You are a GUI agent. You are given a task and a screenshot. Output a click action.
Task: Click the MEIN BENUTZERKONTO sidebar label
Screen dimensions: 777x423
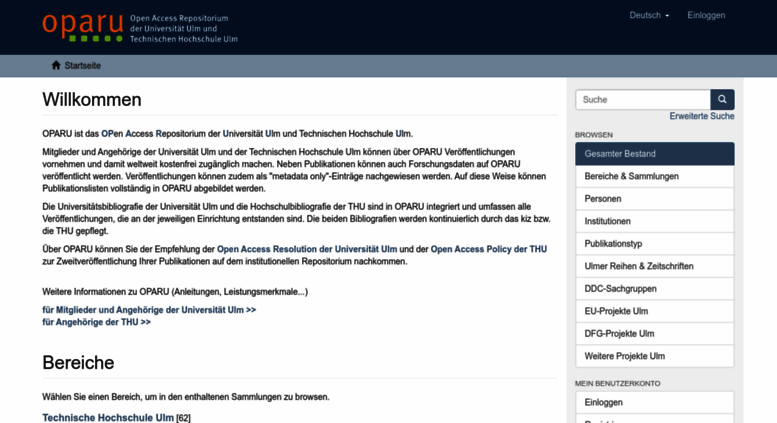pos(617,383)
